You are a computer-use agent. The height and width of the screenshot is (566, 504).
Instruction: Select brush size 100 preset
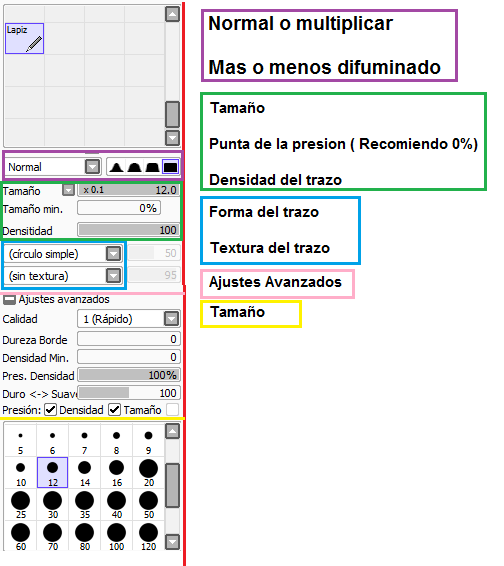tap(116, 536)
